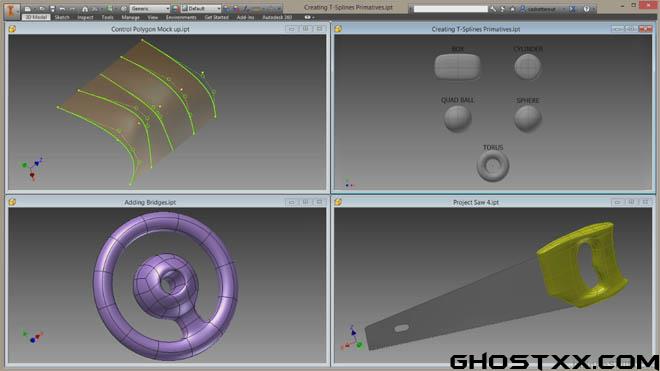Expand the ribbon display options arrow
This screenshot has width=660, height=371.
click(313, 17)
